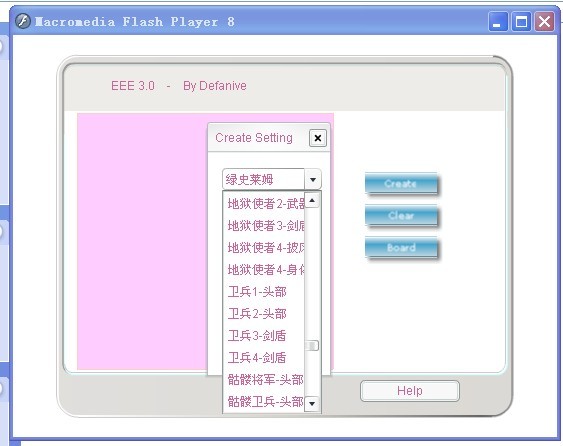Viewport: 563px width, 446px height.
Task: Select 卫兵1-头部 in the dropdown list
Action: 264,292
